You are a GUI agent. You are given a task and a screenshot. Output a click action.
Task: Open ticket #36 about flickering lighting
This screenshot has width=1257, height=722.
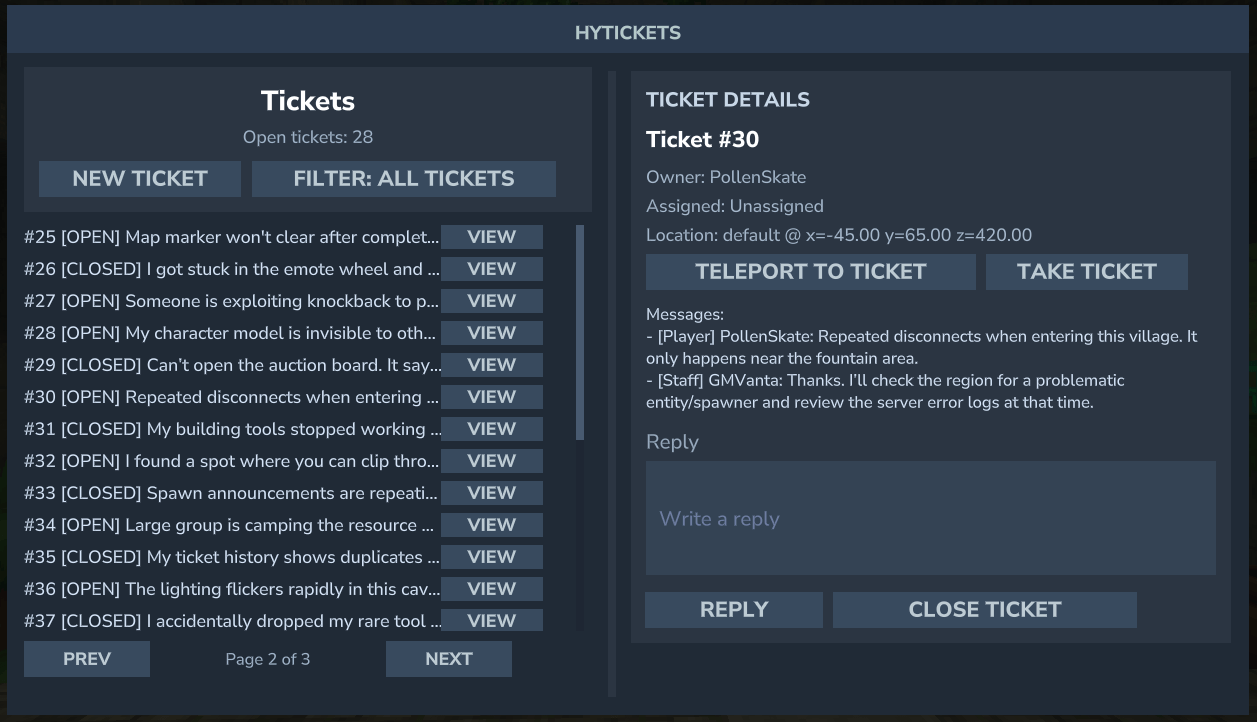pos(491,589)
